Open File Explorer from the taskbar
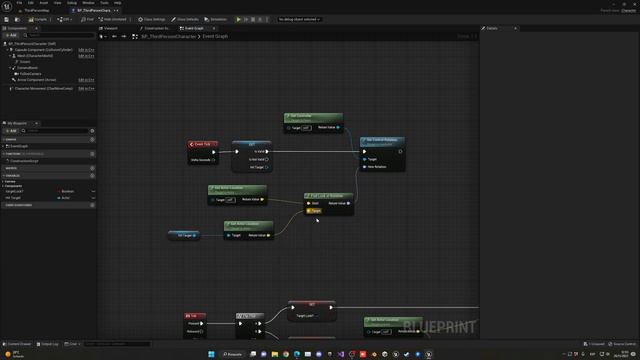The height and width of the screenshot is (360, 640). pyautogui.click(x=275, y=354)
